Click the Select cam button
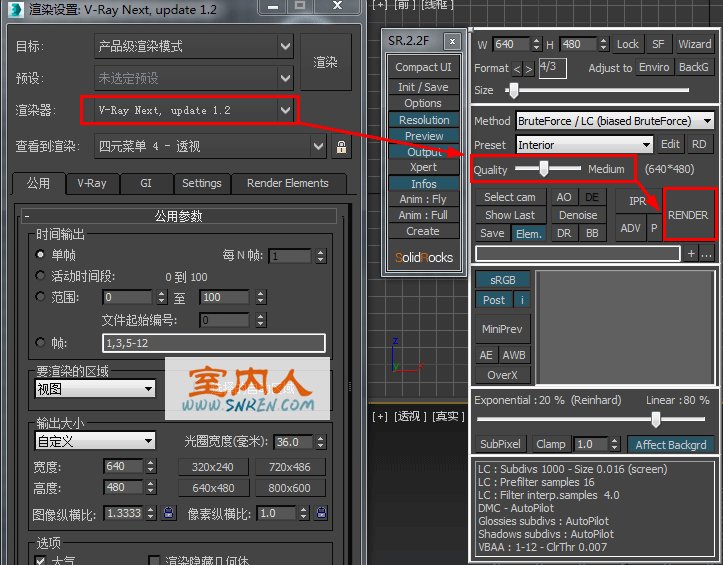The width and height of the screenshot is (723, 565). point(510,197)
